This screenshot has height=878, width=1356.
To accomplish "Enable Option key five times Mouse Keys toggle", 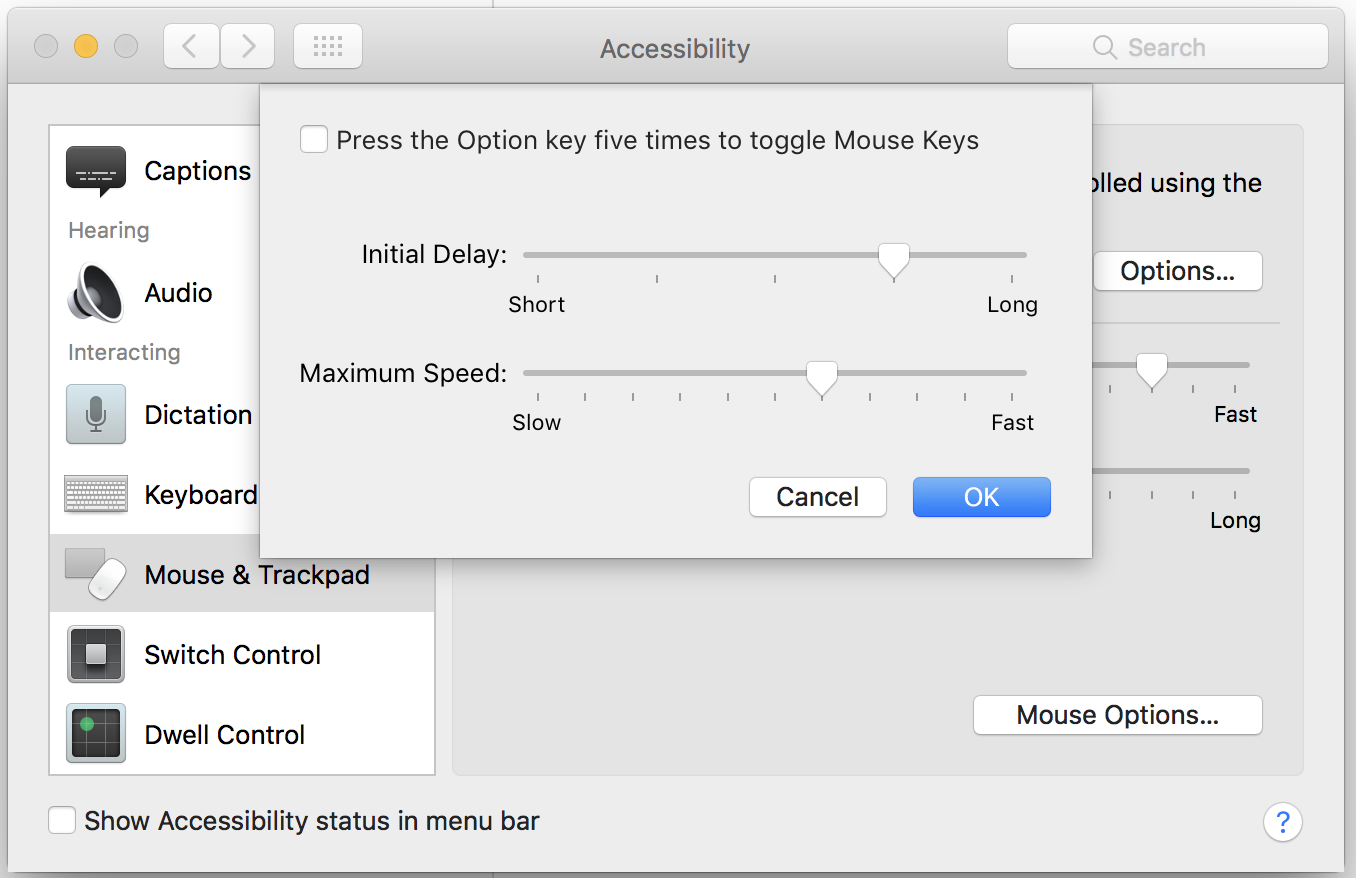I will 314,140.
